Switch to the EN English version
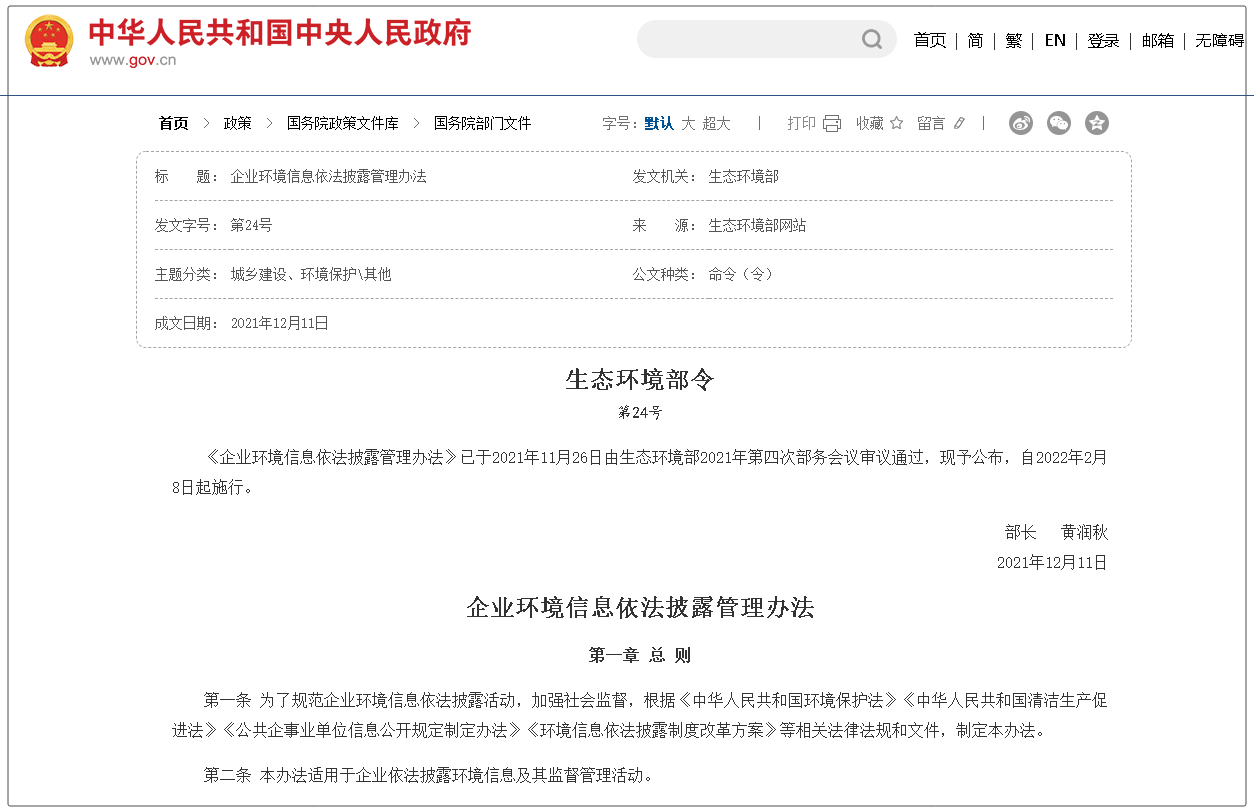The image size is (1254, 811). click(x=1055, y=40)
